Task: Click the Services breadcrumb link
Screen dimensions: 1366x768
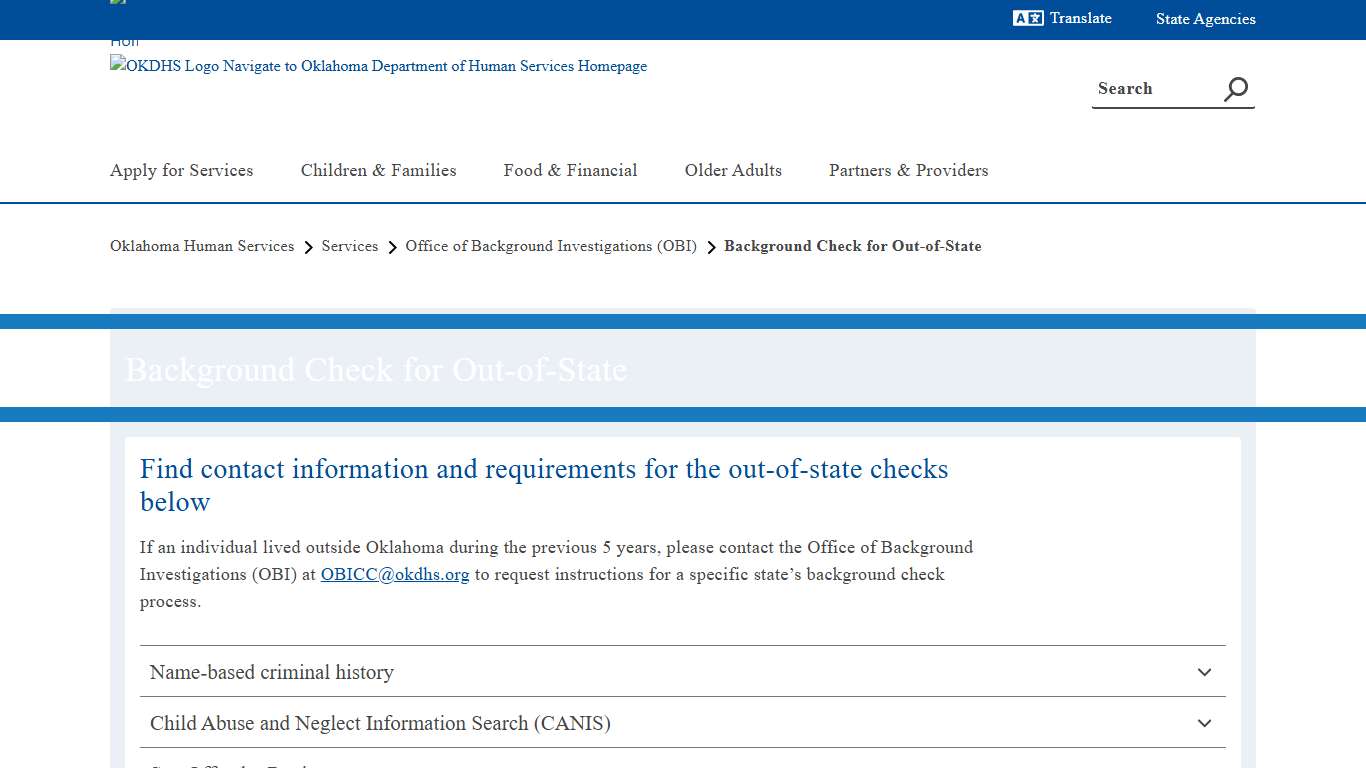Action: [x=350, y=246]
